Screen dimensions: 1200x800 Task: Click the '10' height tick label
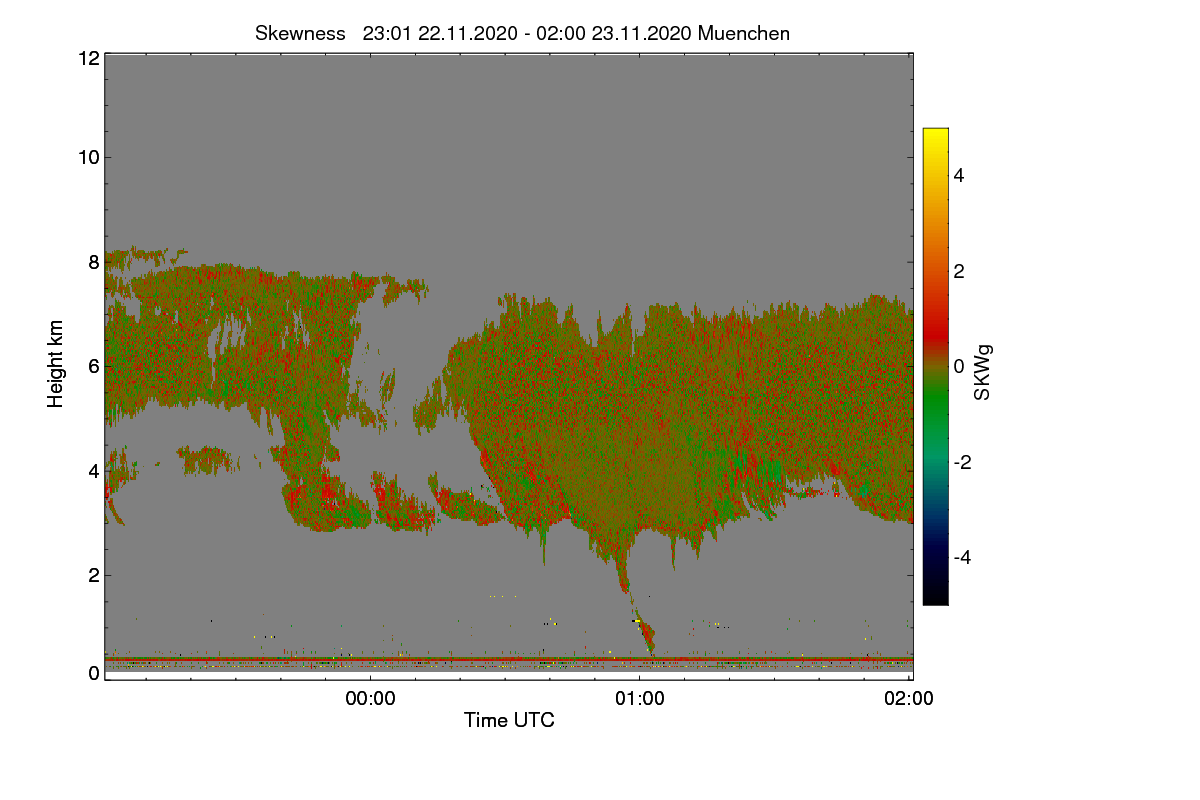tap(88, 157)
